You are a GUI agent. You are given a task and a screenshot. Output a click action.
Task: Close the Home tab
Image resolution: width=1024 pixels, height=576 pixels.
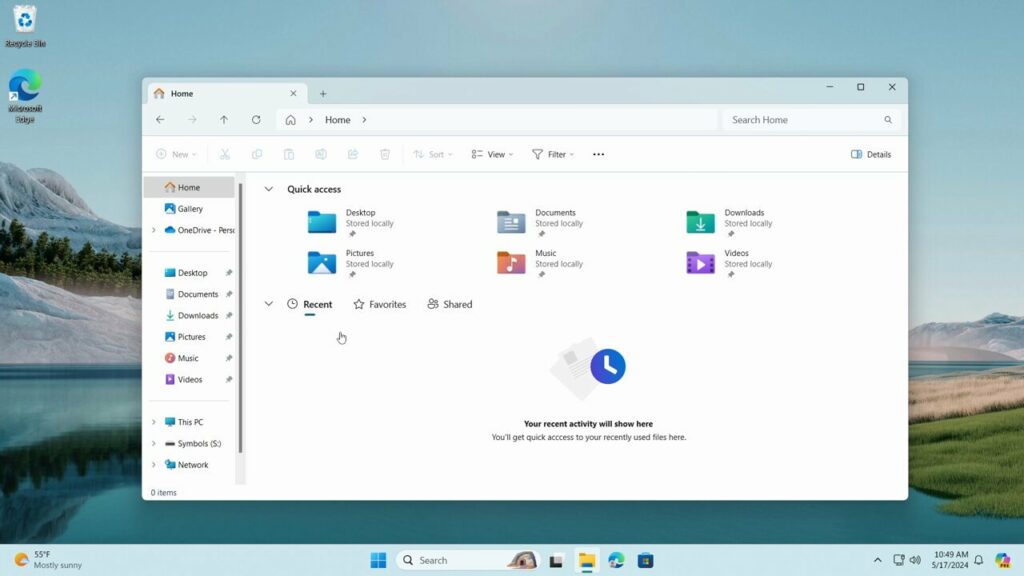click(293, 93)
